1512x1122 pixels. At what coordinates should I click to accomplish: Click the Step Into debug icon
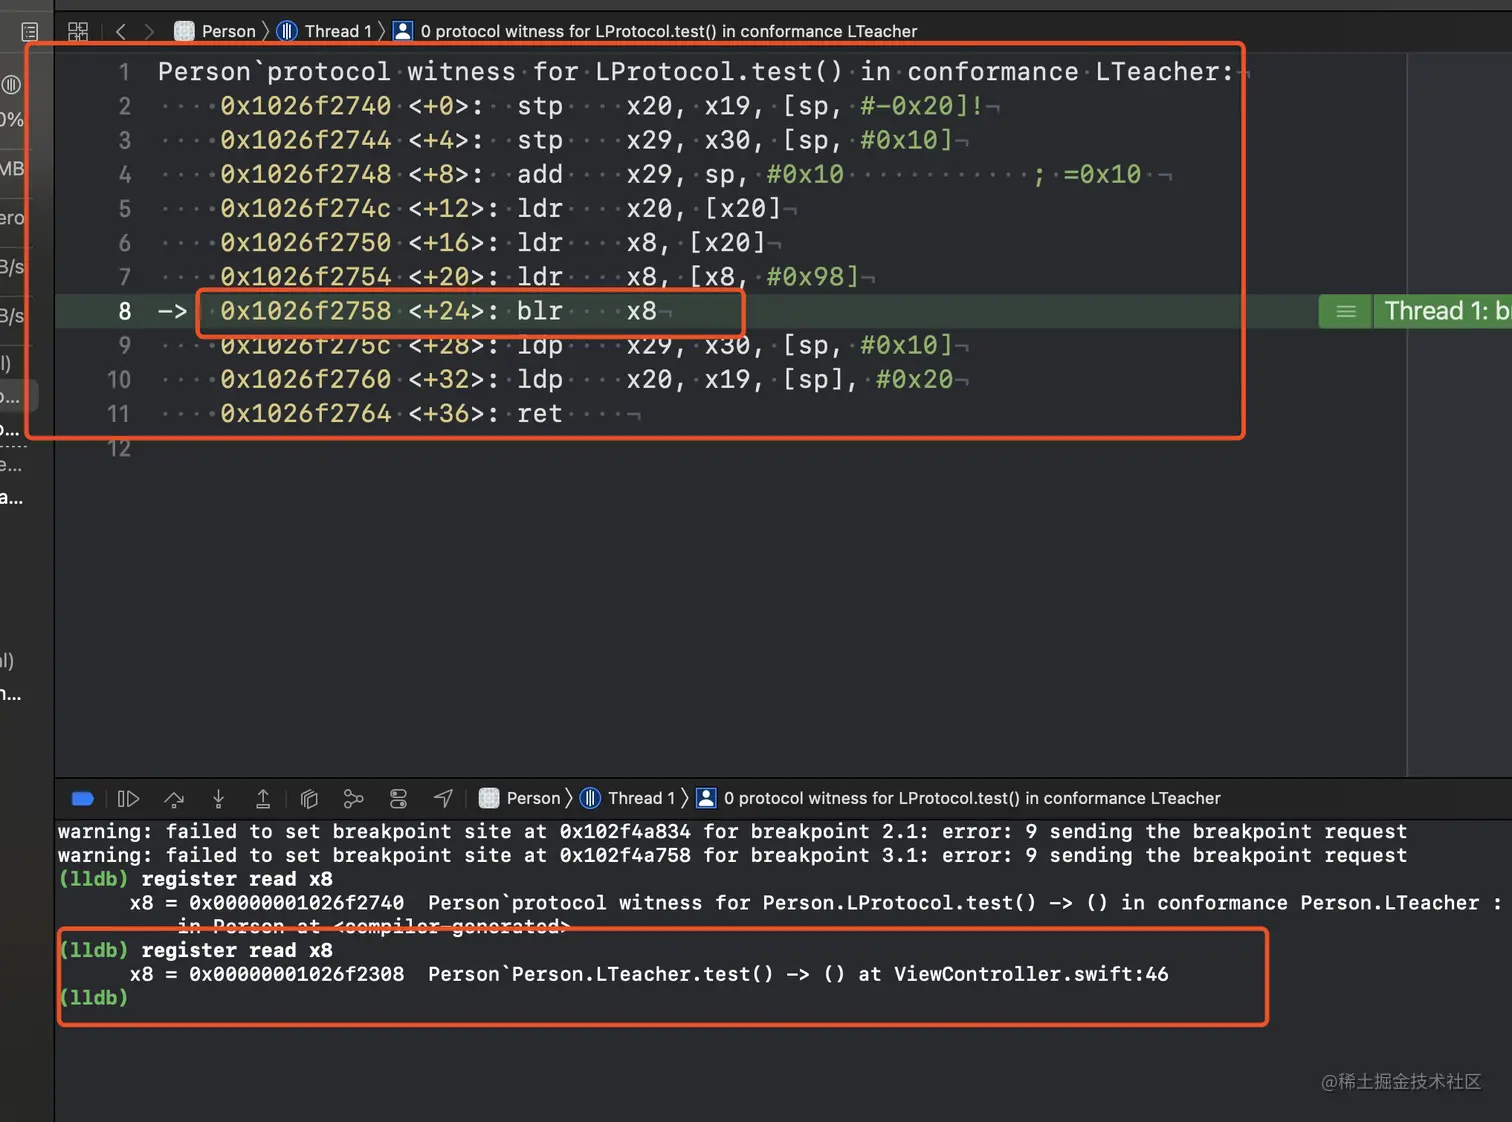tap(218, 798)
